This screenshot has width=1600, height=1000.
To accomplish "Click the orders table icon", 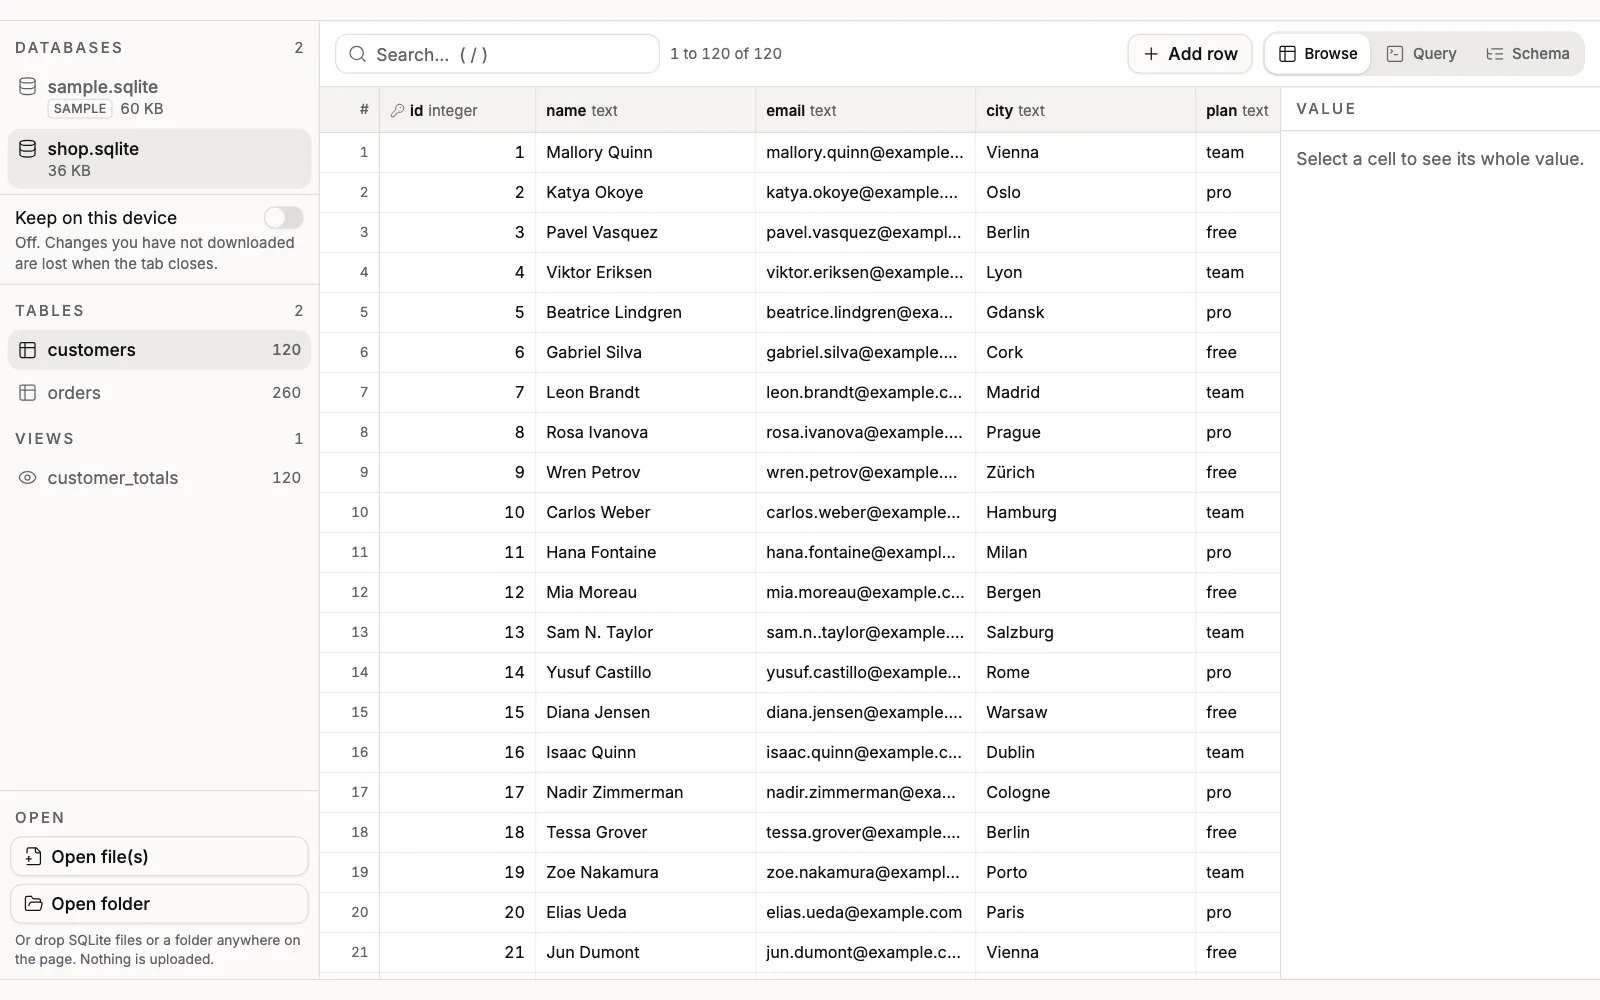I will point(28,393).
